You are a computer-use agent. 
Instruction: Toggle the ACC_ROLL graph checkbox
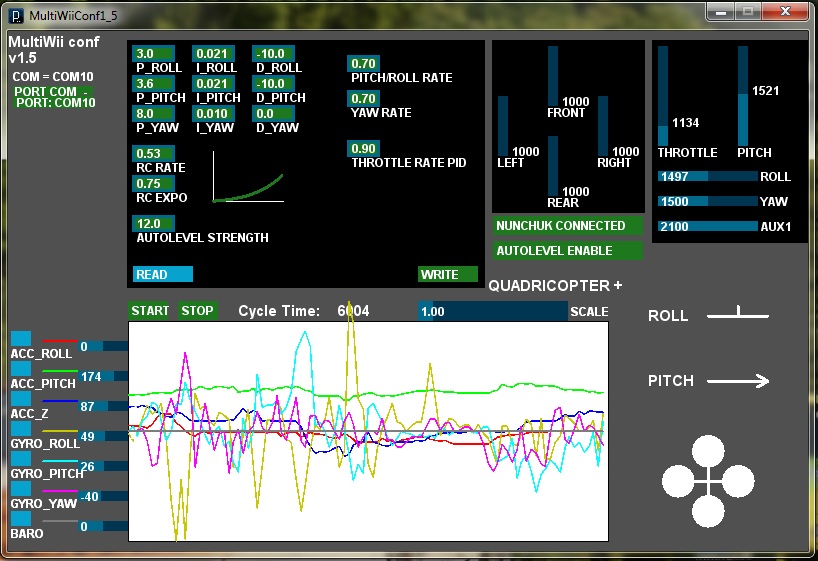pos(21,338)
